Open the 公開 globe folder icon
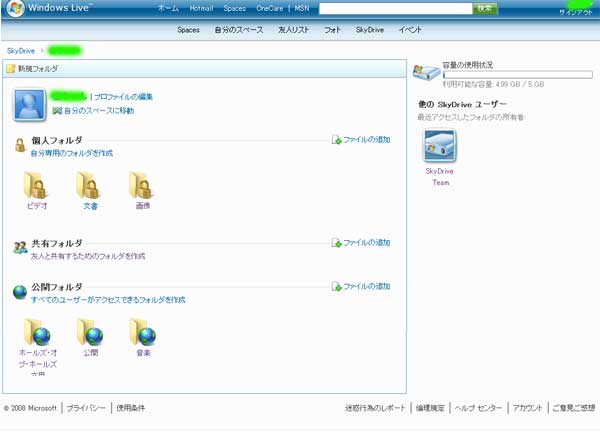Screen dimensions: 600x436 tap(90, 332)
